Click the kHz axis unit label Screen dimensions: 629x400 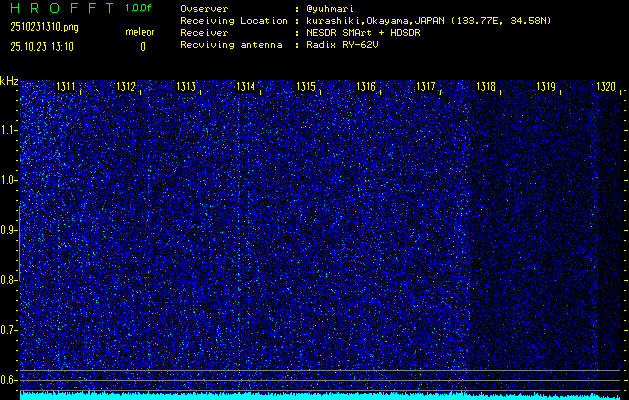tap(9, 81)
